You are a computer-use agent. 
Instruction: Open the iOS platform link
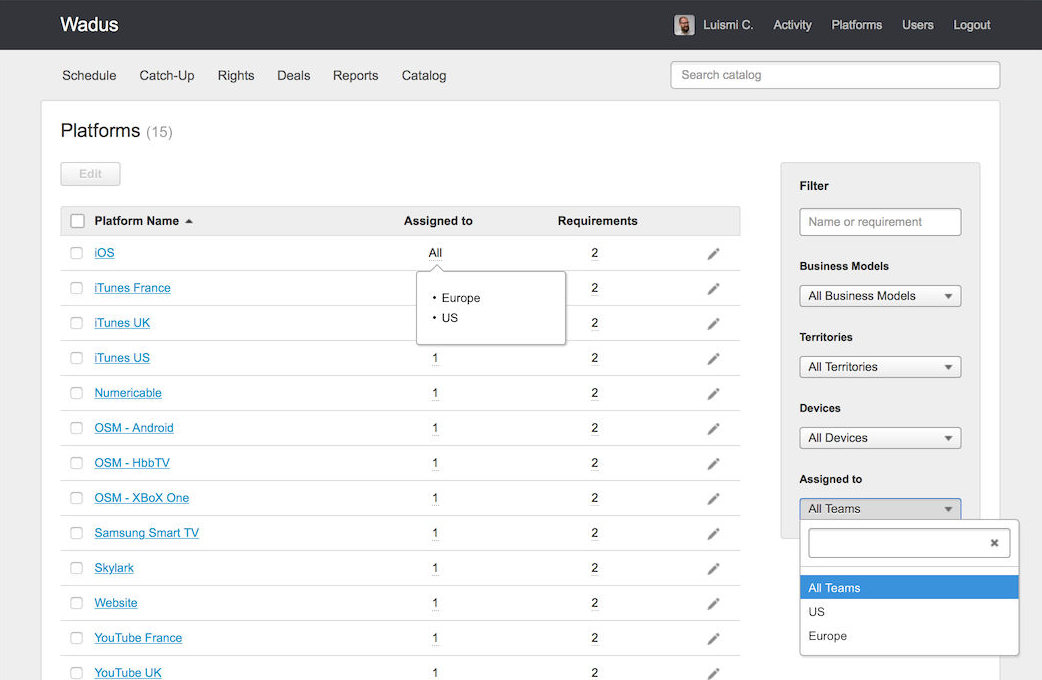pos(104,253)
